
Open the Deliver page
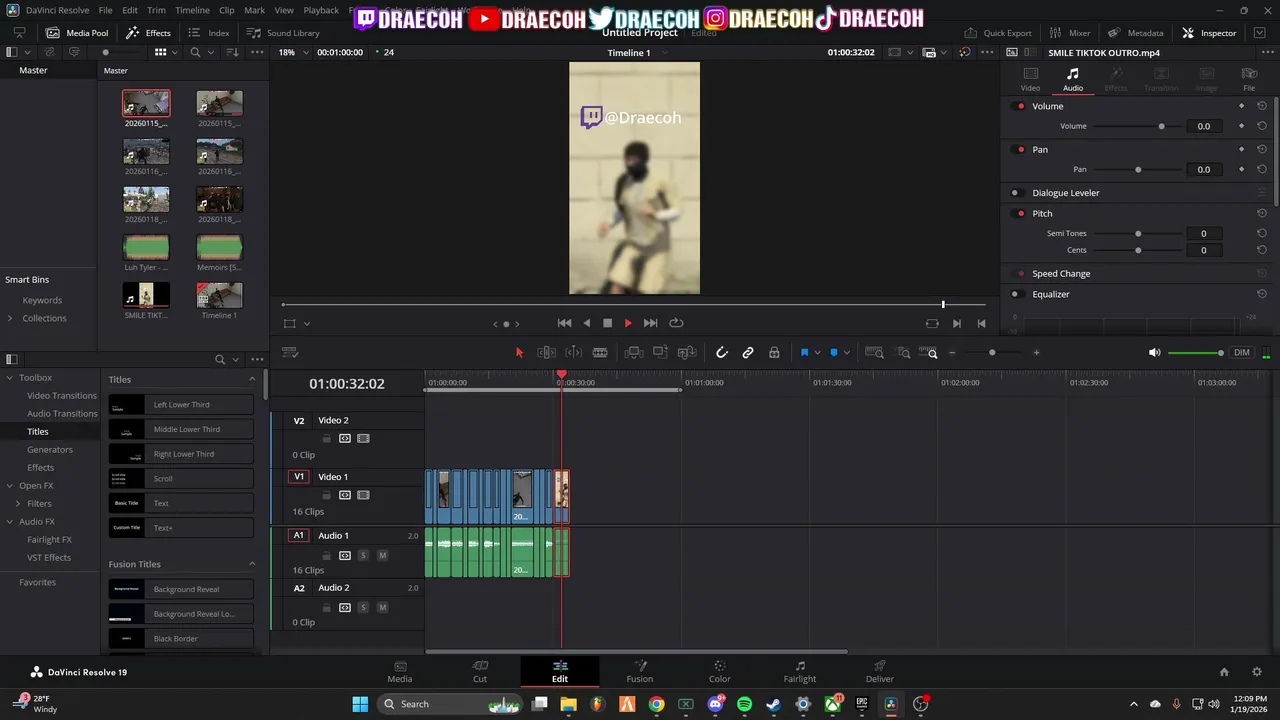[x=880, y=671]
